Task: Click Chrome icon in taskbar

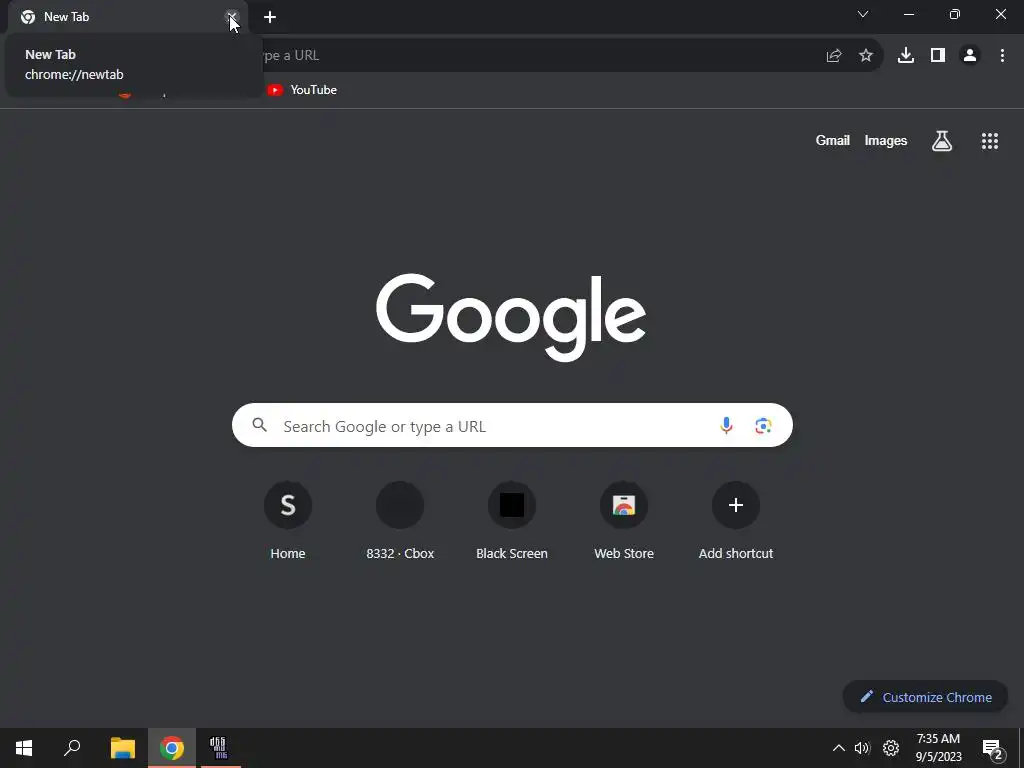Action: [172, 748]
